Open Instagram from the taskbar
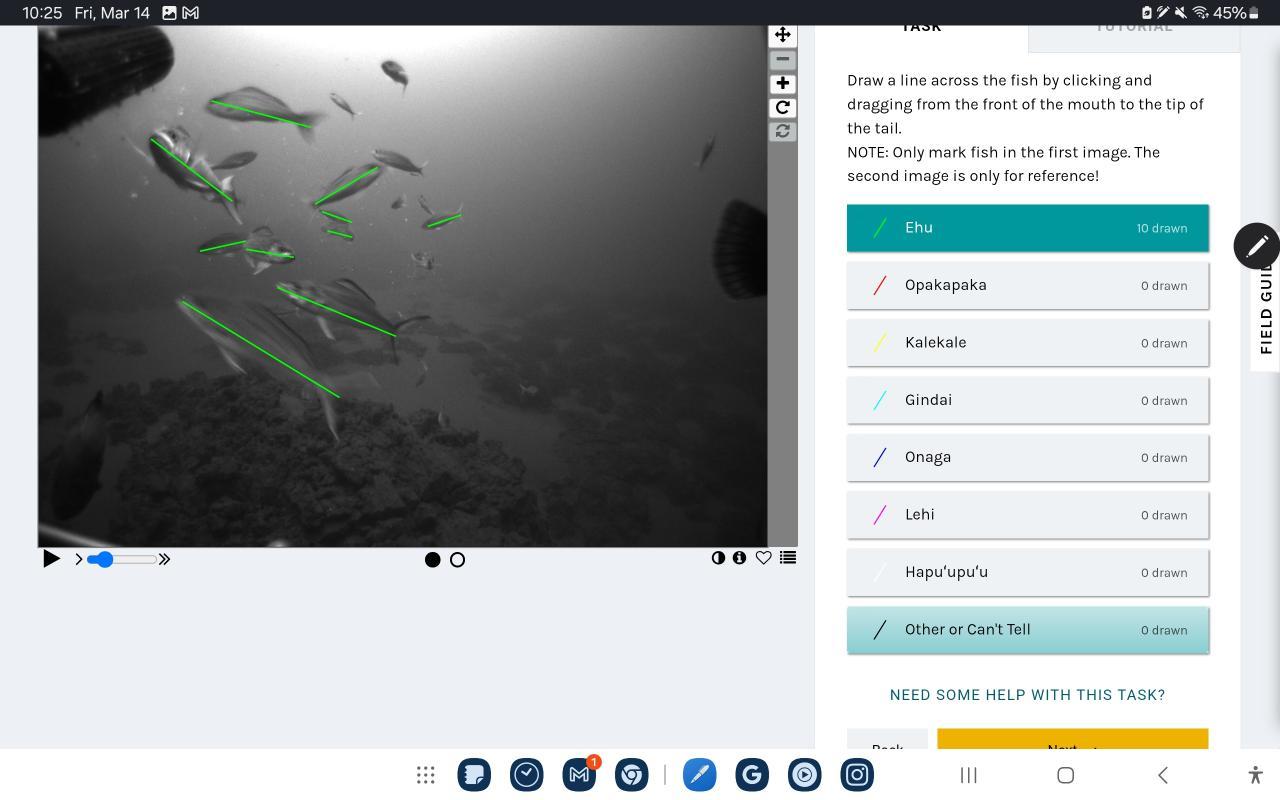 [857, 775]
